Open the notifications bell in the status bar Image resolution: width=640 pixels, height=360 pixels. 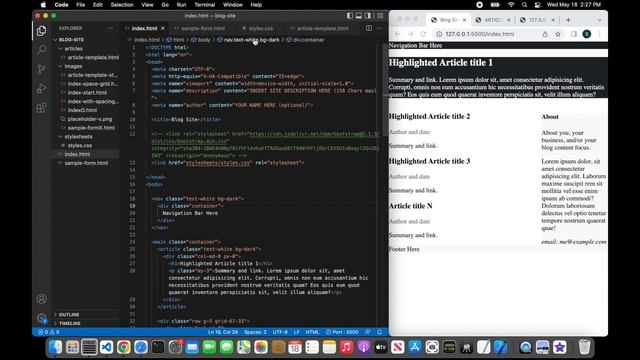[380, 332]
